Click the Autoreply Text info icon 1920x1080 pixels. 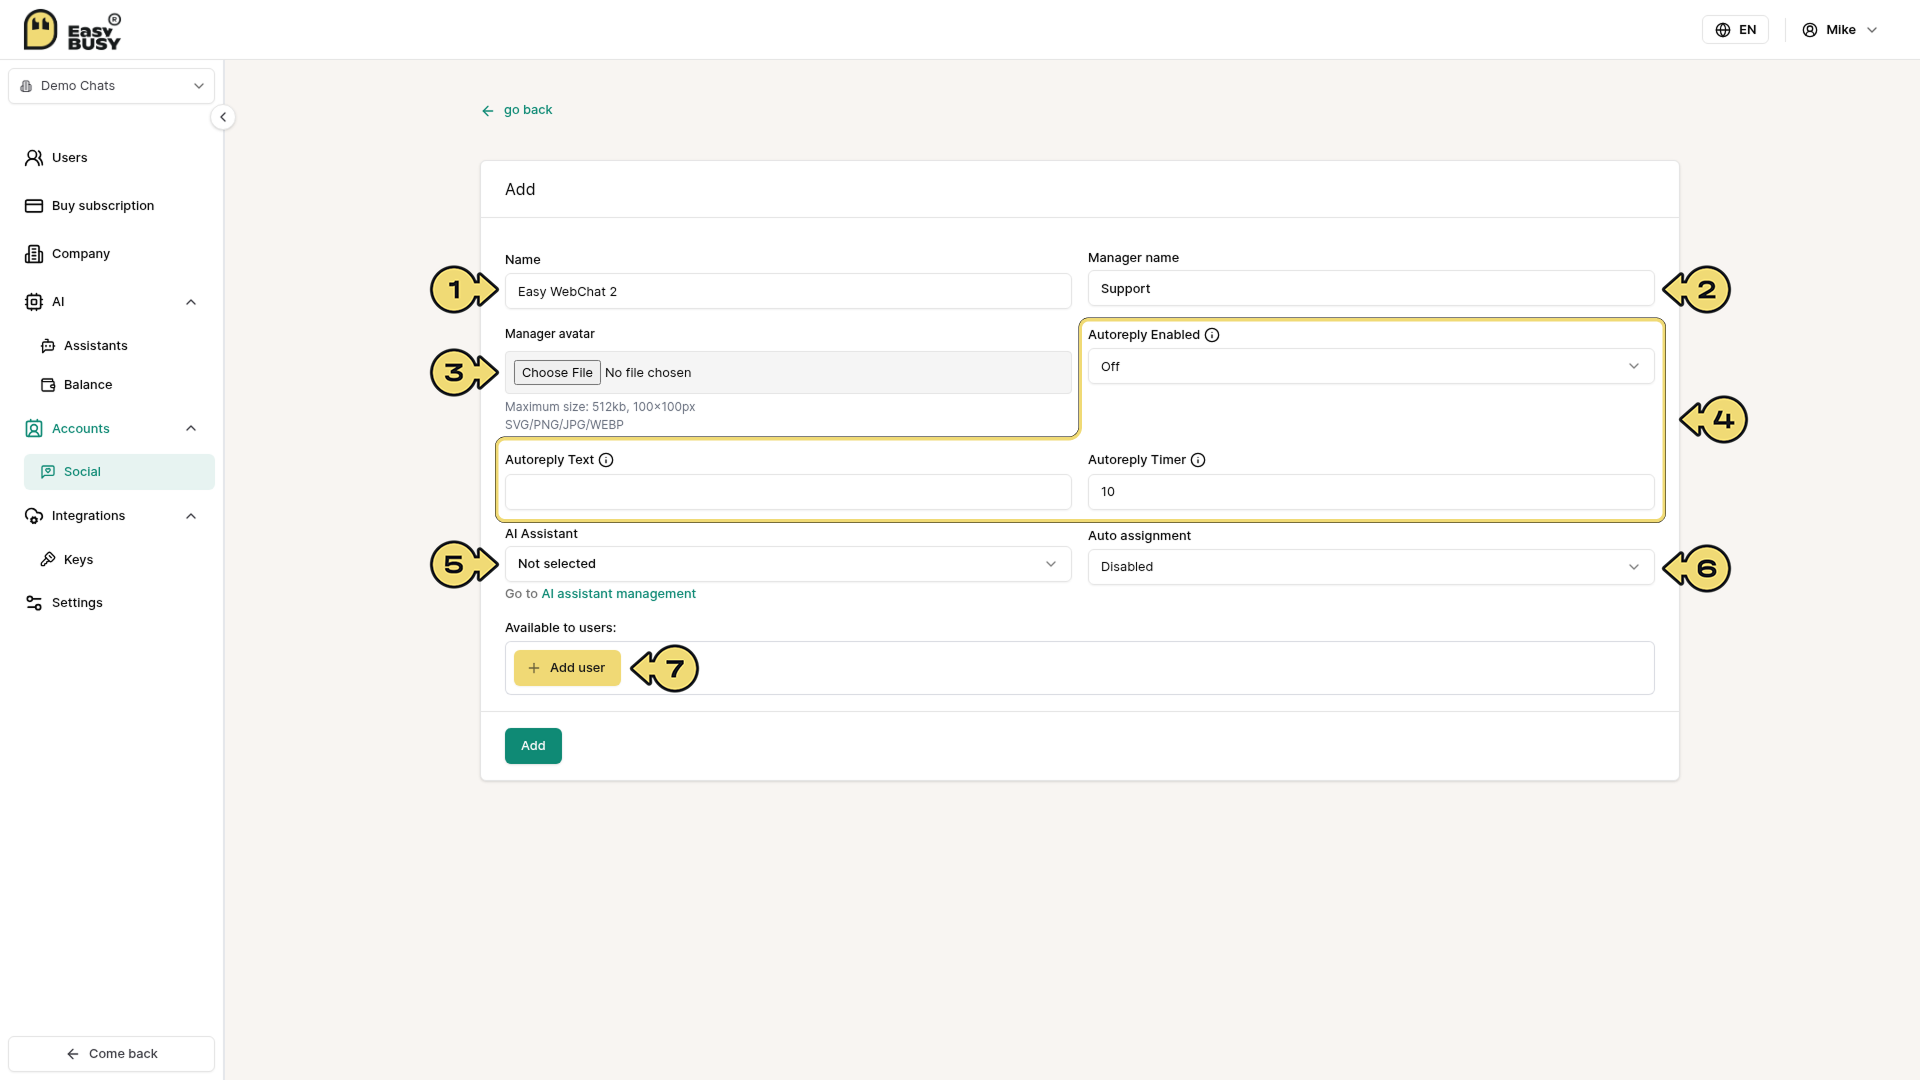606,460
